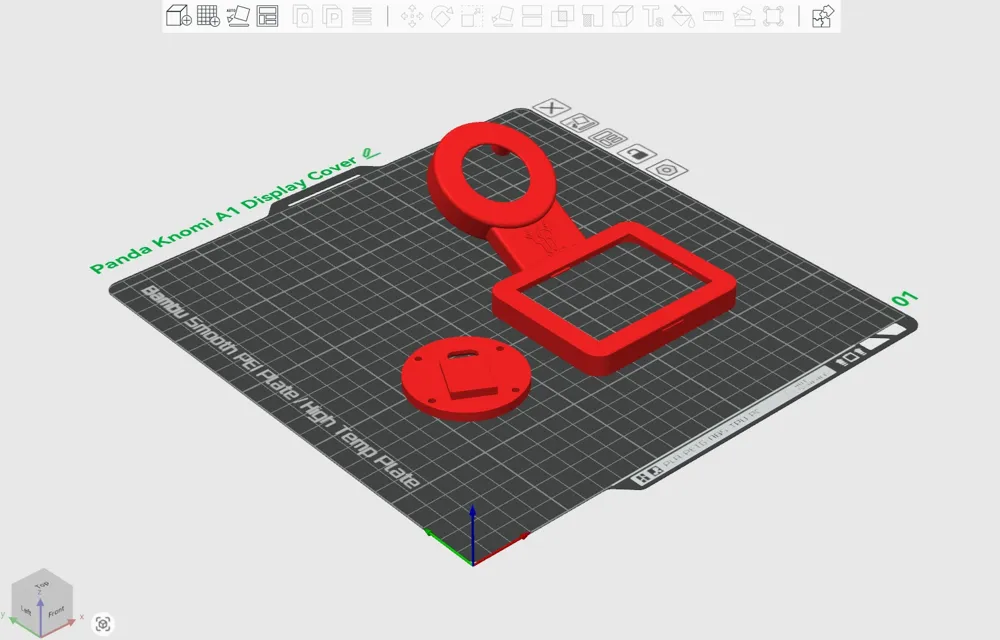The width and height of the screenshot is (1000, 640).
Task: Click the Add plate grid icon
Action: 208,16
